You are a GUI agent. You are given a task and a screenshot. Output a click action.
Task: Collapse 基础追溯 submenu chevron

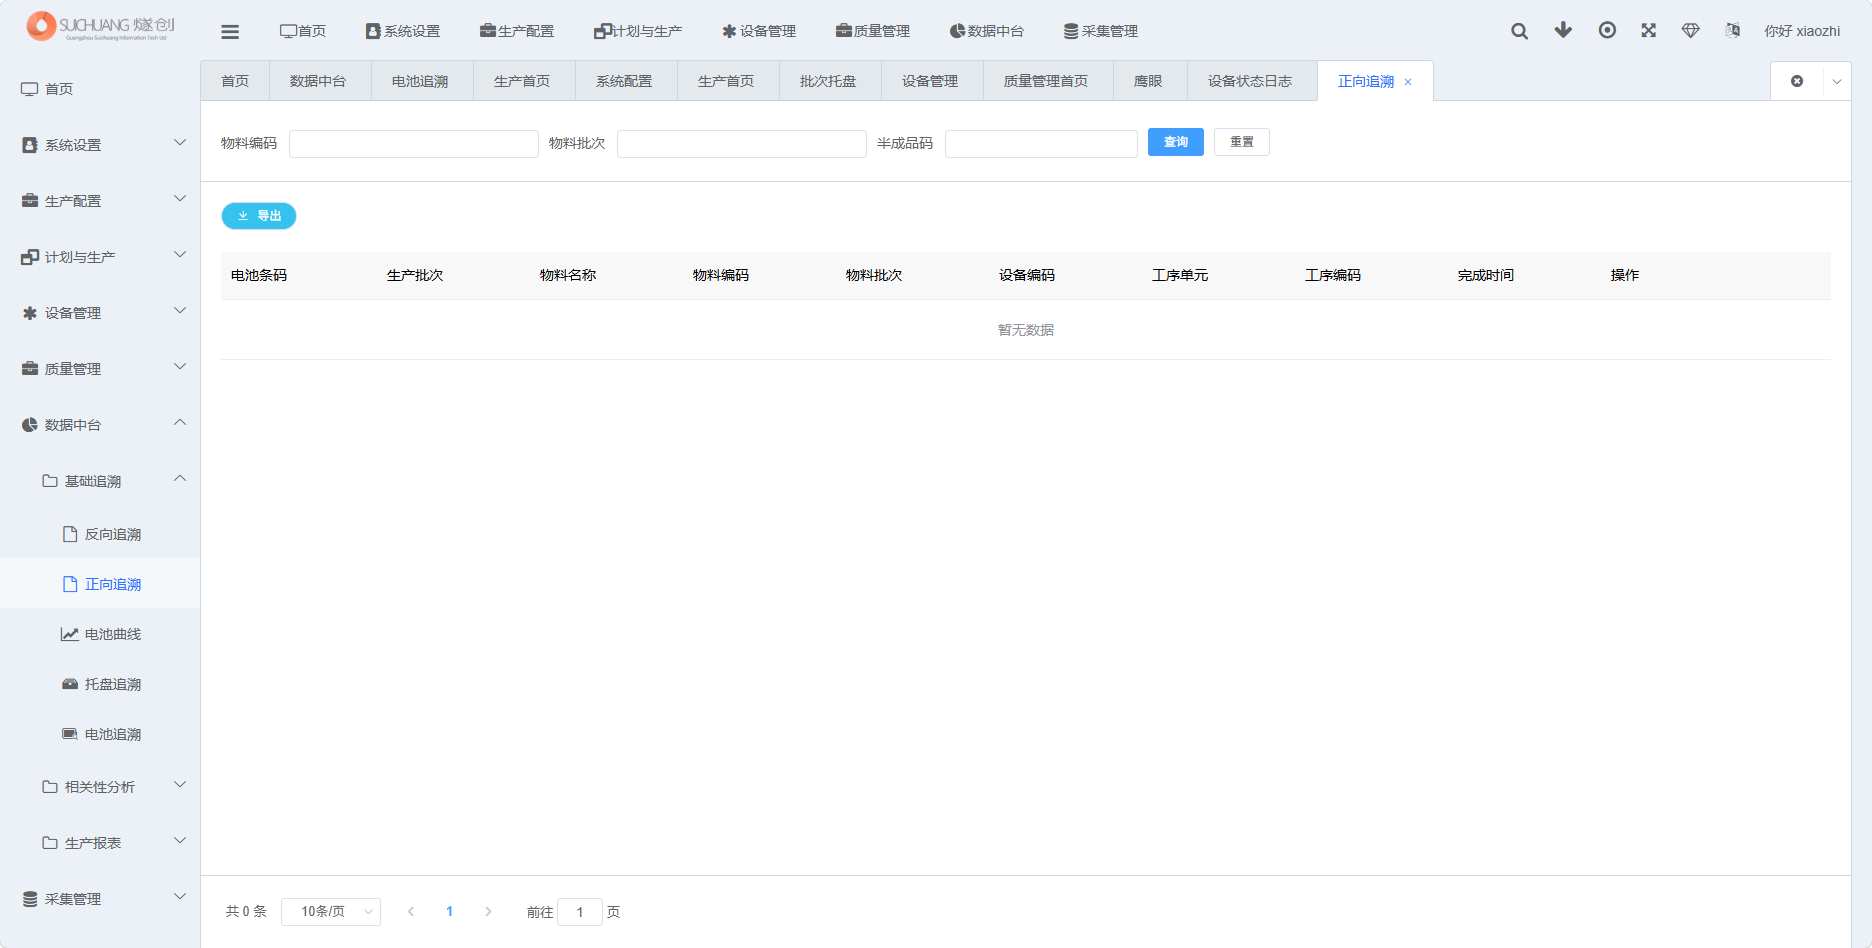click(x=180, y=479)
